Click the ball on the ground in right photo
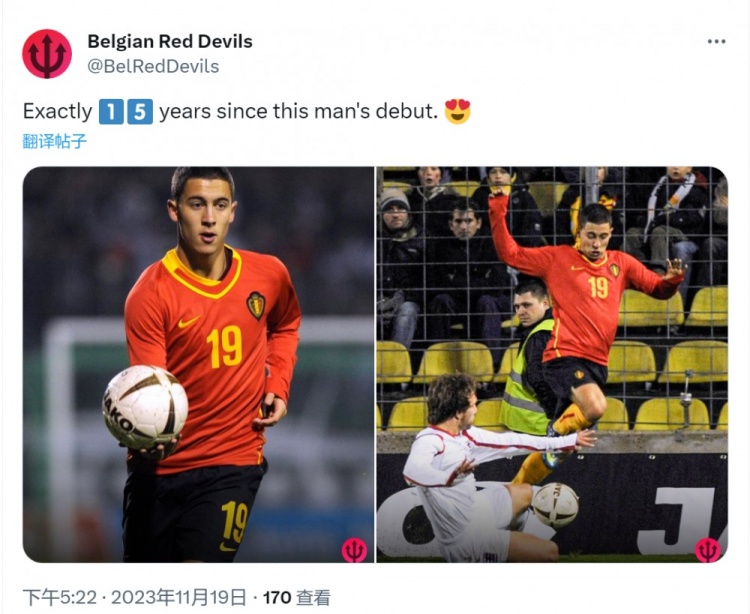This screenshot has height=614, width=750. pos(555,505)
